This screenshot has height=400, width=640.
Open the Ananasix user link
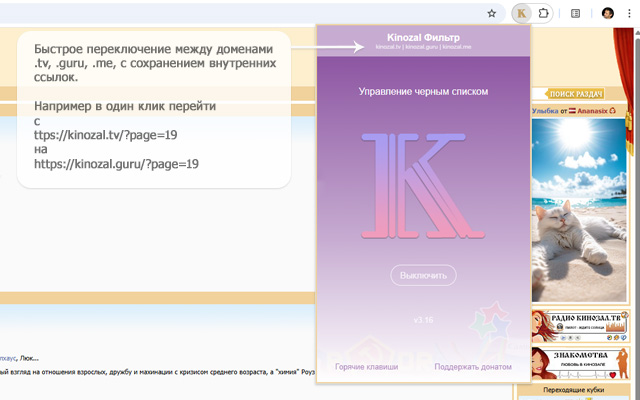592,111
